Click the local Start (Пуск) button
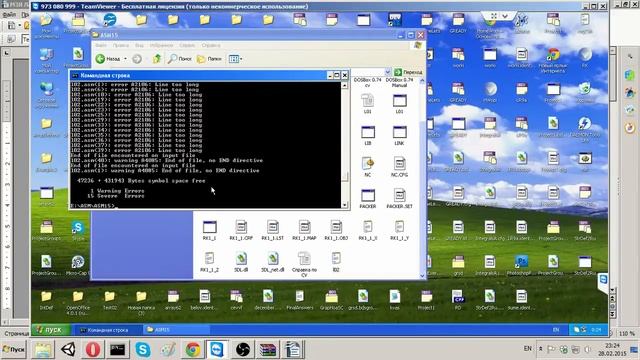Image resolution: width=640 pixels, height=360 pixels. pos(13,349)
